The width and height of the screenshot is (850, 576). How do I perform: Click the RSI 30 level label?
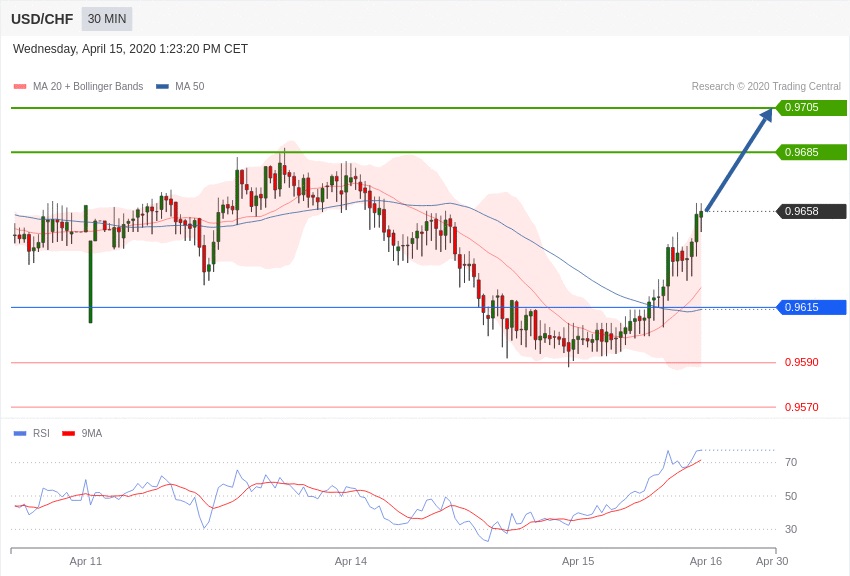pos(791,529)
